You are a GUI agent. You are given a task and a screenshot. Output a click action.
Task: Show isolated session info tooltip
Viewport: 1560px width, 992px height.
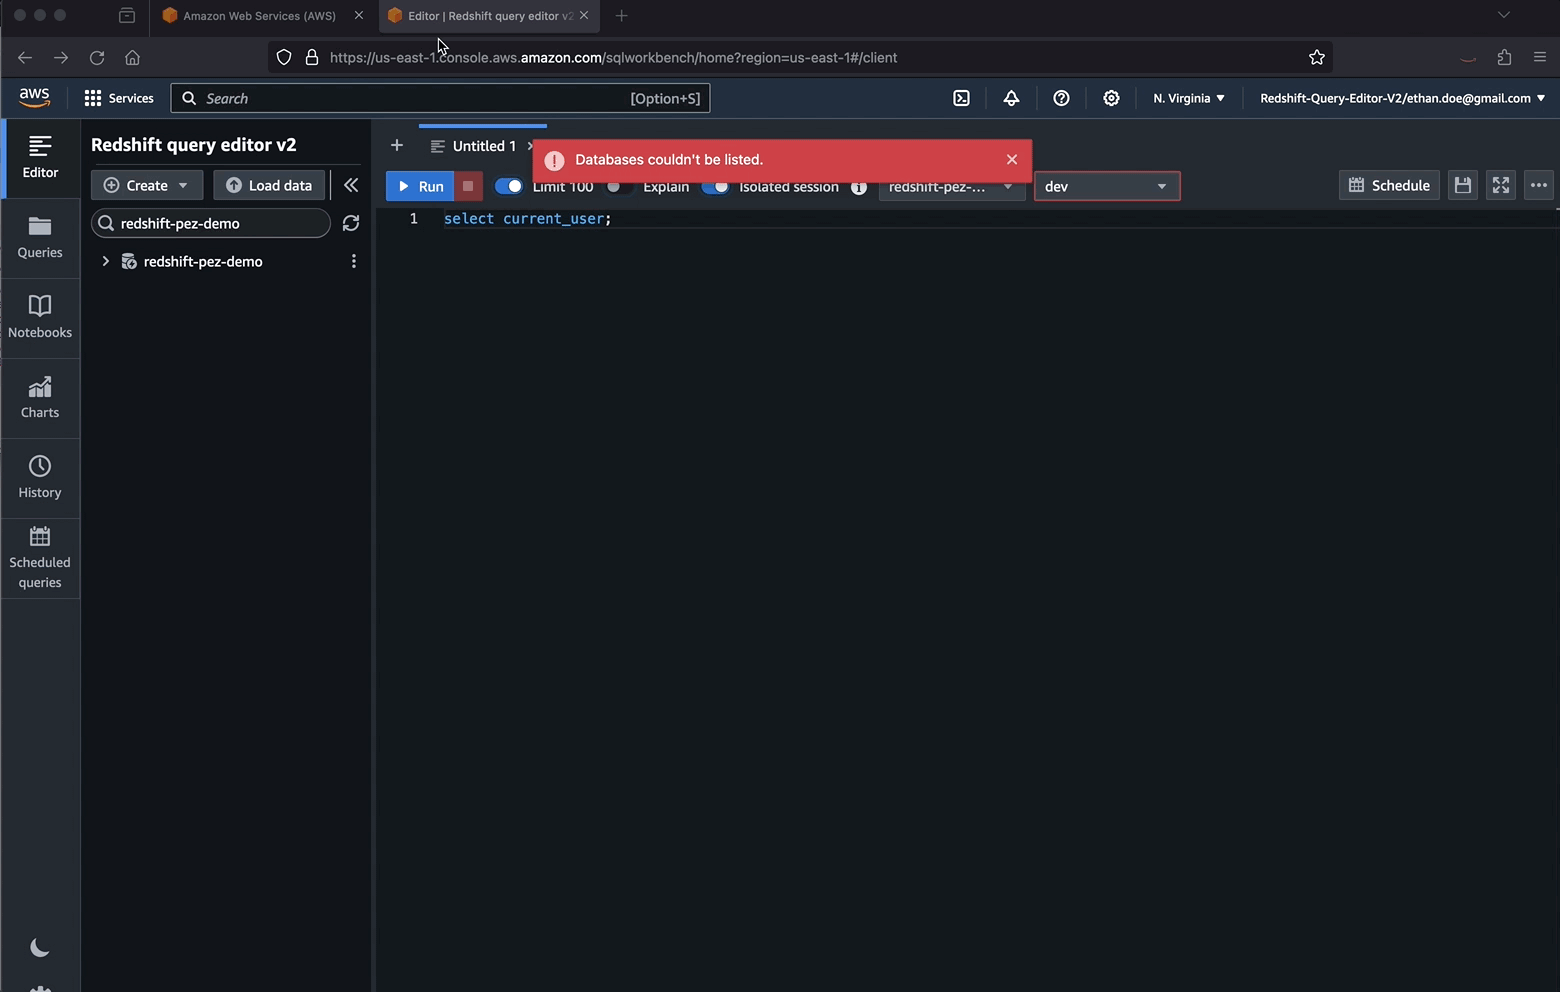[858, 187]
